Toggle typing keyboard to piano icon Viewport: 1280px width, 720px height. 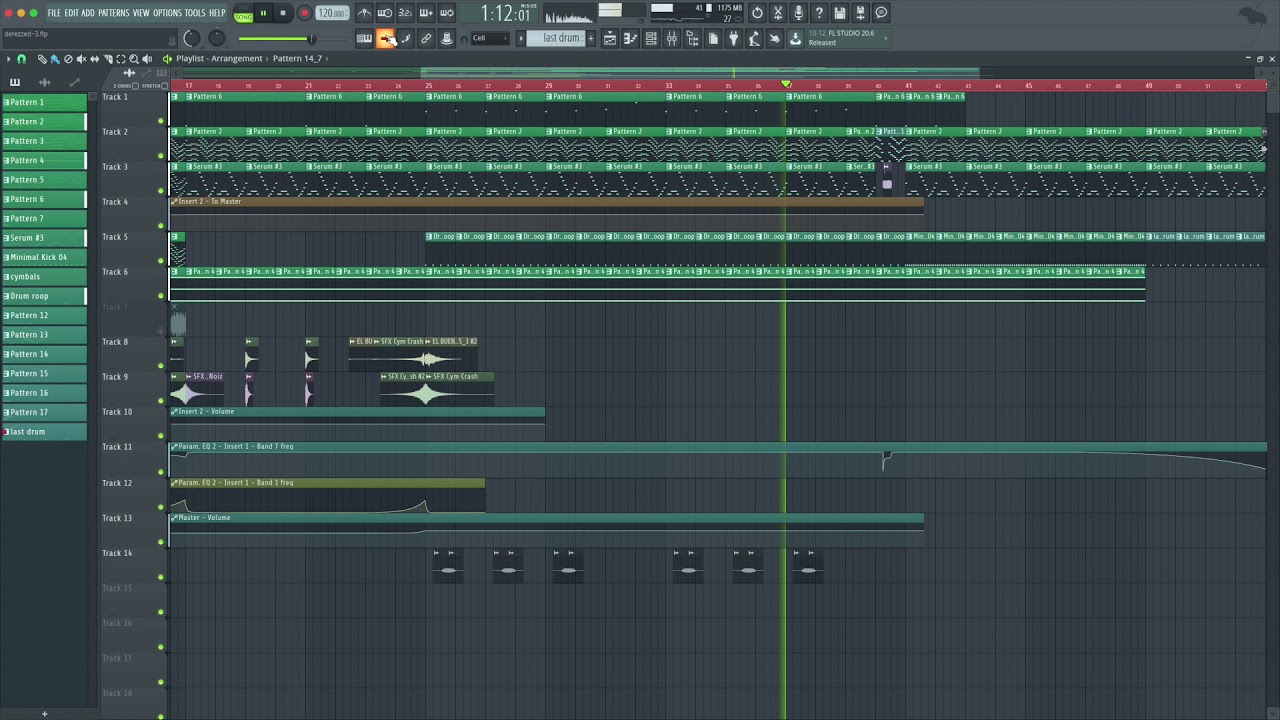pyautogui.click(x=364, y=38)
